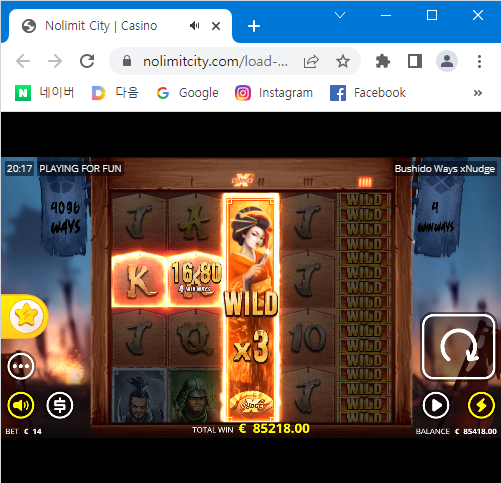
Task: Start autoplay with the play icon
Action: coord(436,406)
